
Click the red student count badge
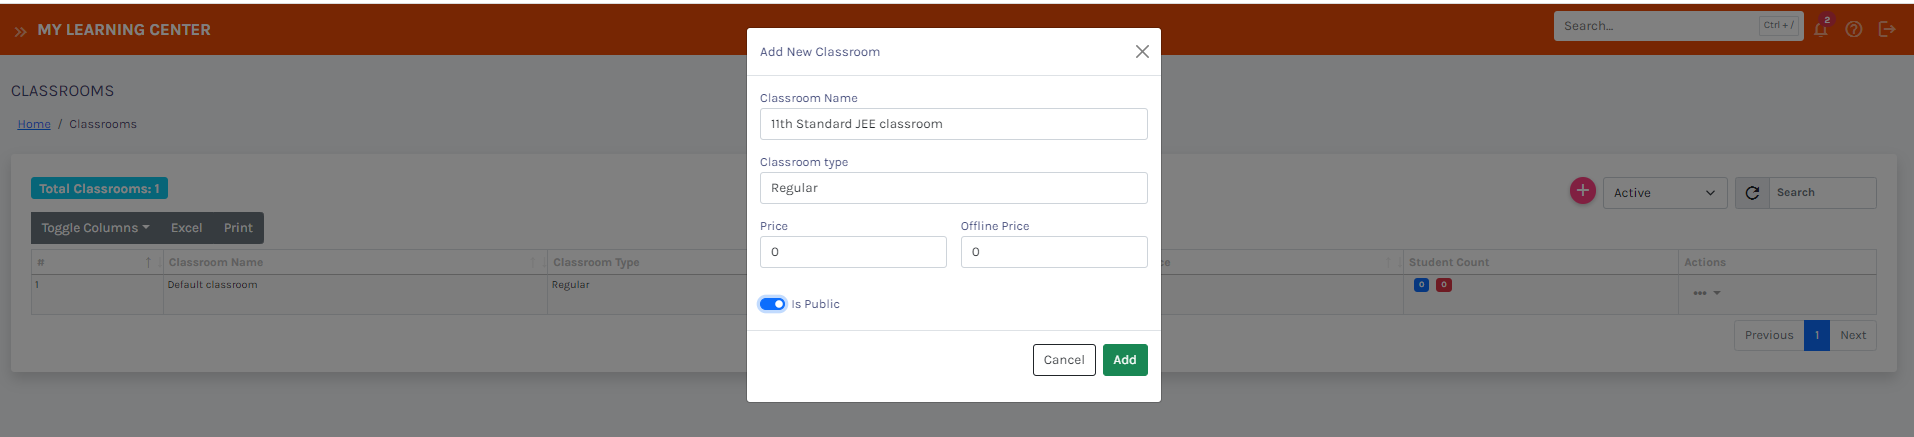coord(1443,285)
